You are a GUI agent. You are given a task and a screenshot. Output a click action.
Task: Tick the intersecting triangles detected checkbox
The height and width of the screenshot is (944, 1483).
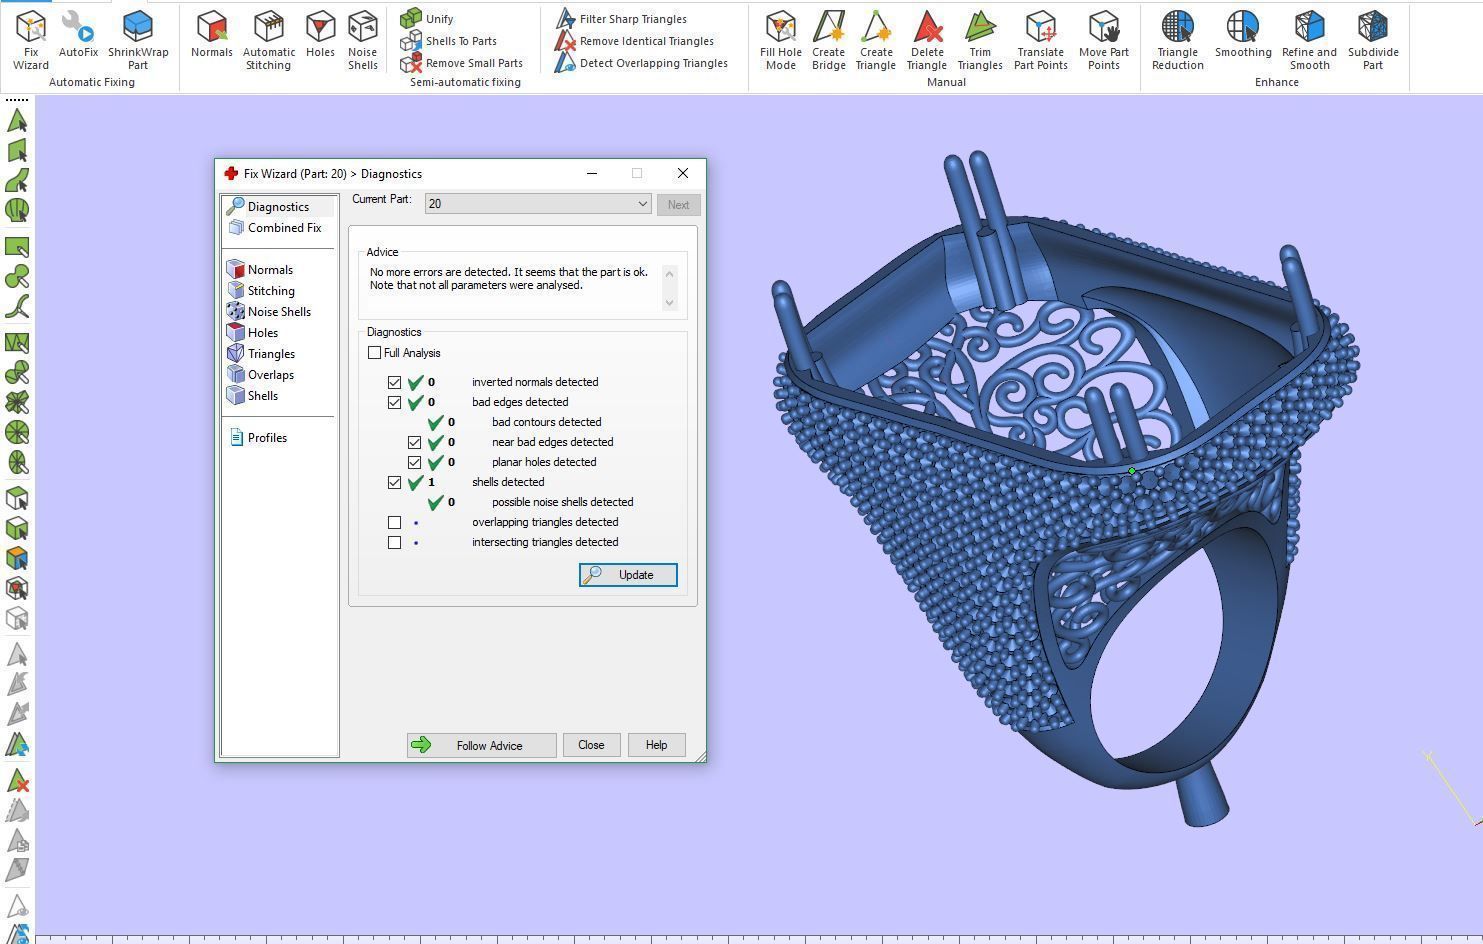pos(395,542)
